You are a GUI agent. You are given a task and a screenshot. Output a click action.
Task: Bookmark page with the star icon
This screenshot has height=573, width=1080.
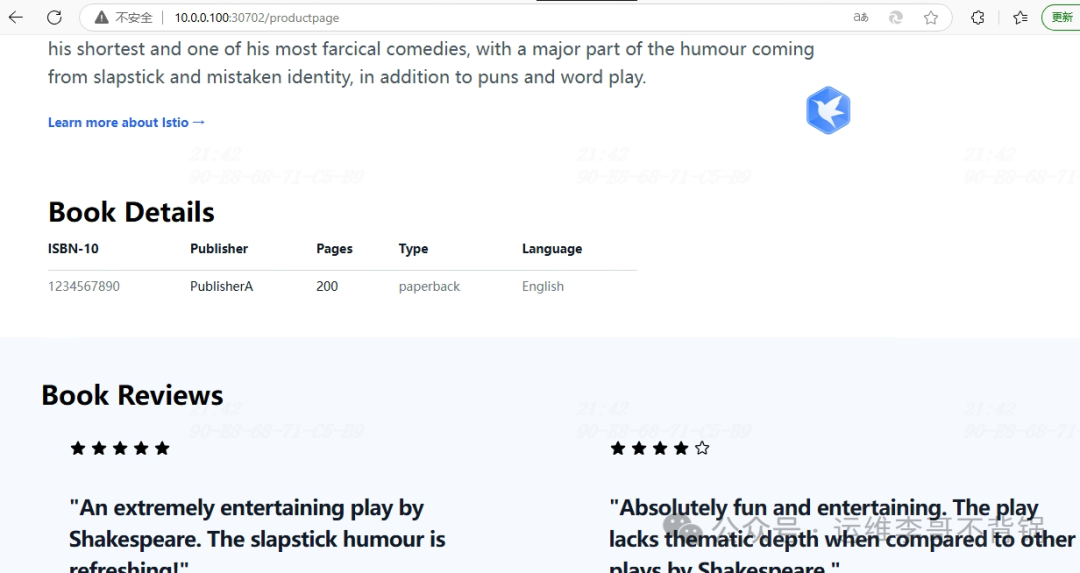931,17
